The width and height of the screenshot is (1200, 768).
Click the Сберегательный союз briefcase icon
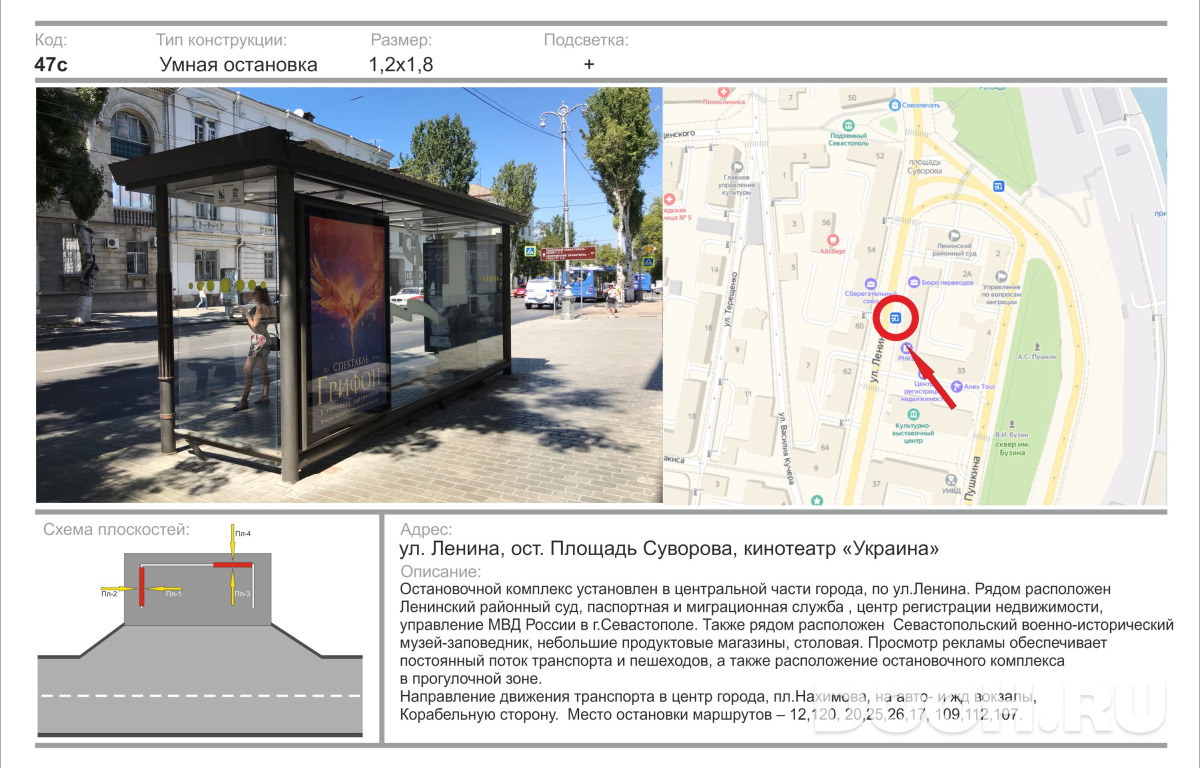pyautogui.click(x=871, y=283)
